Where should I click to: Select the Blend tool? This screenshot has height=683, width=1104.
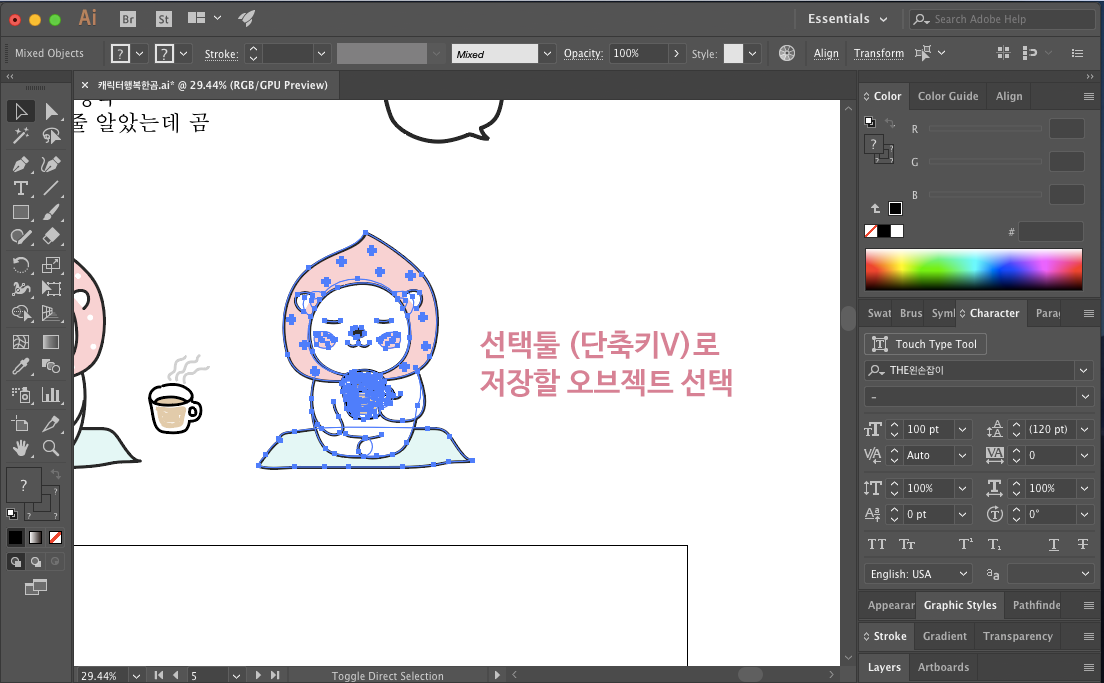point(51,366)
